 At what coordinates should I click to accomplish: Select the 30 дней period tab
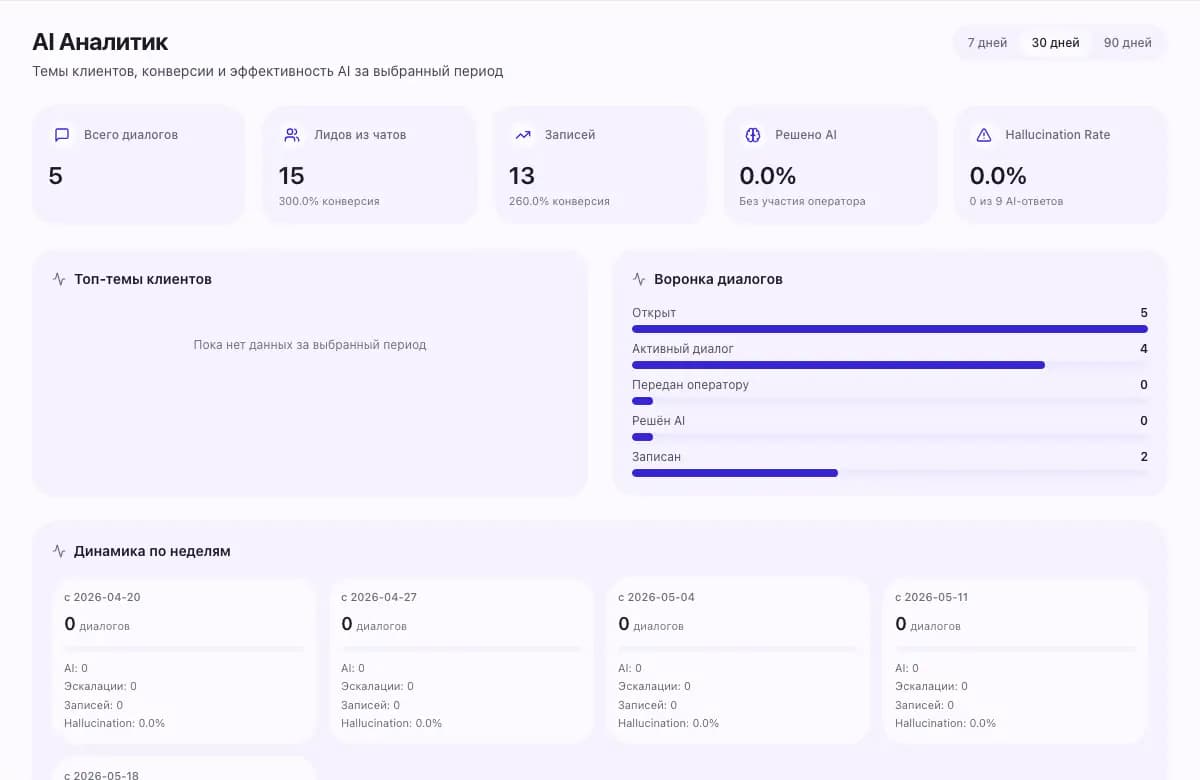click(1055, 43)
